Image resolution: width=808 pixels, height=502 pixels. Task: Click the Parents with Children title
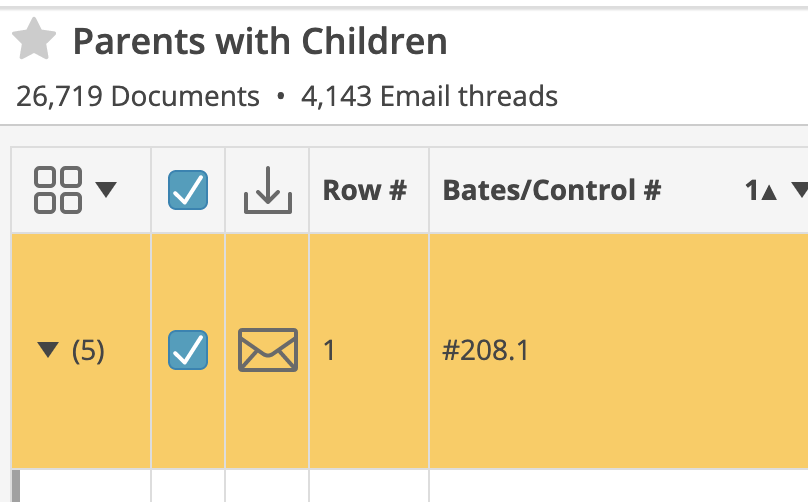tap(260, 41)
